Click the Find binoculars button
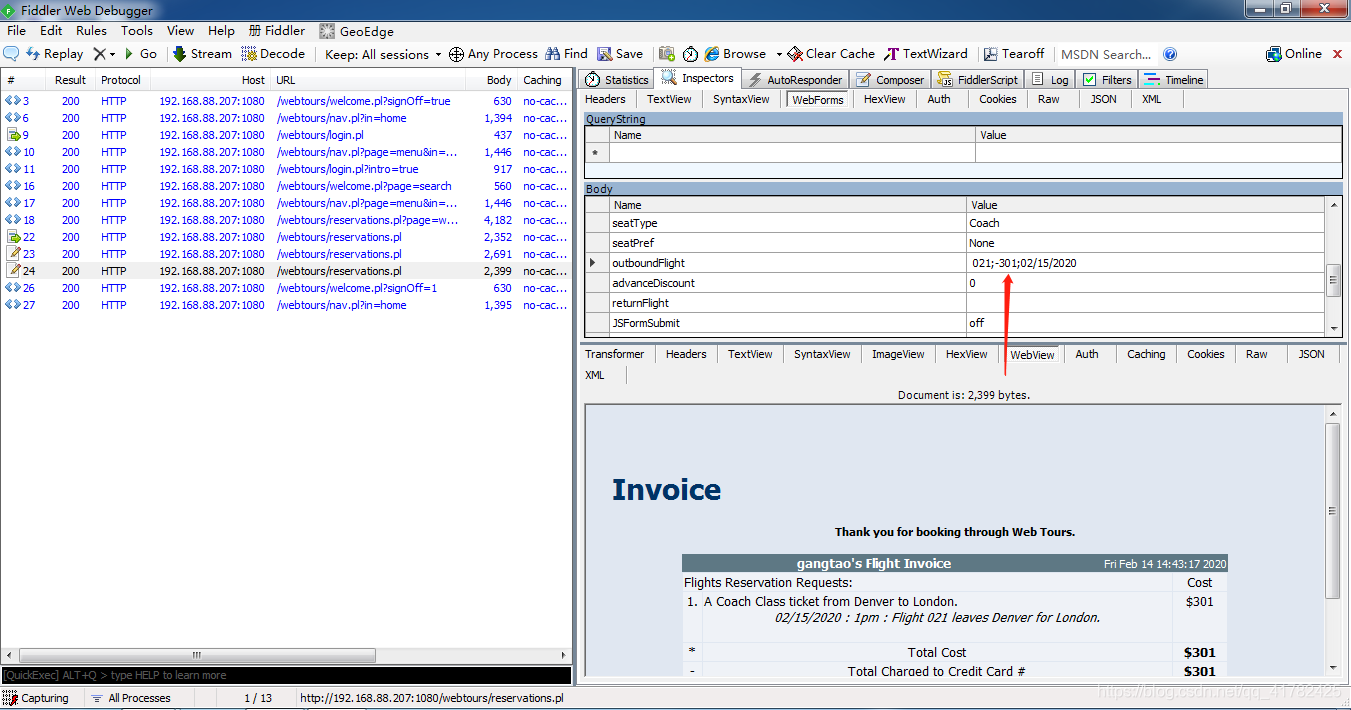This screenshot has width=1351, height=710. (x=566, y=54)
